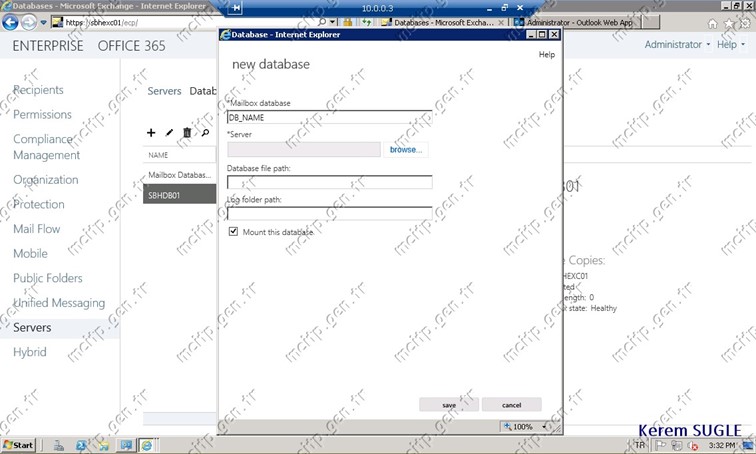
Task: Open Unified Messaging in the left navigation
Action: [59, 303]
